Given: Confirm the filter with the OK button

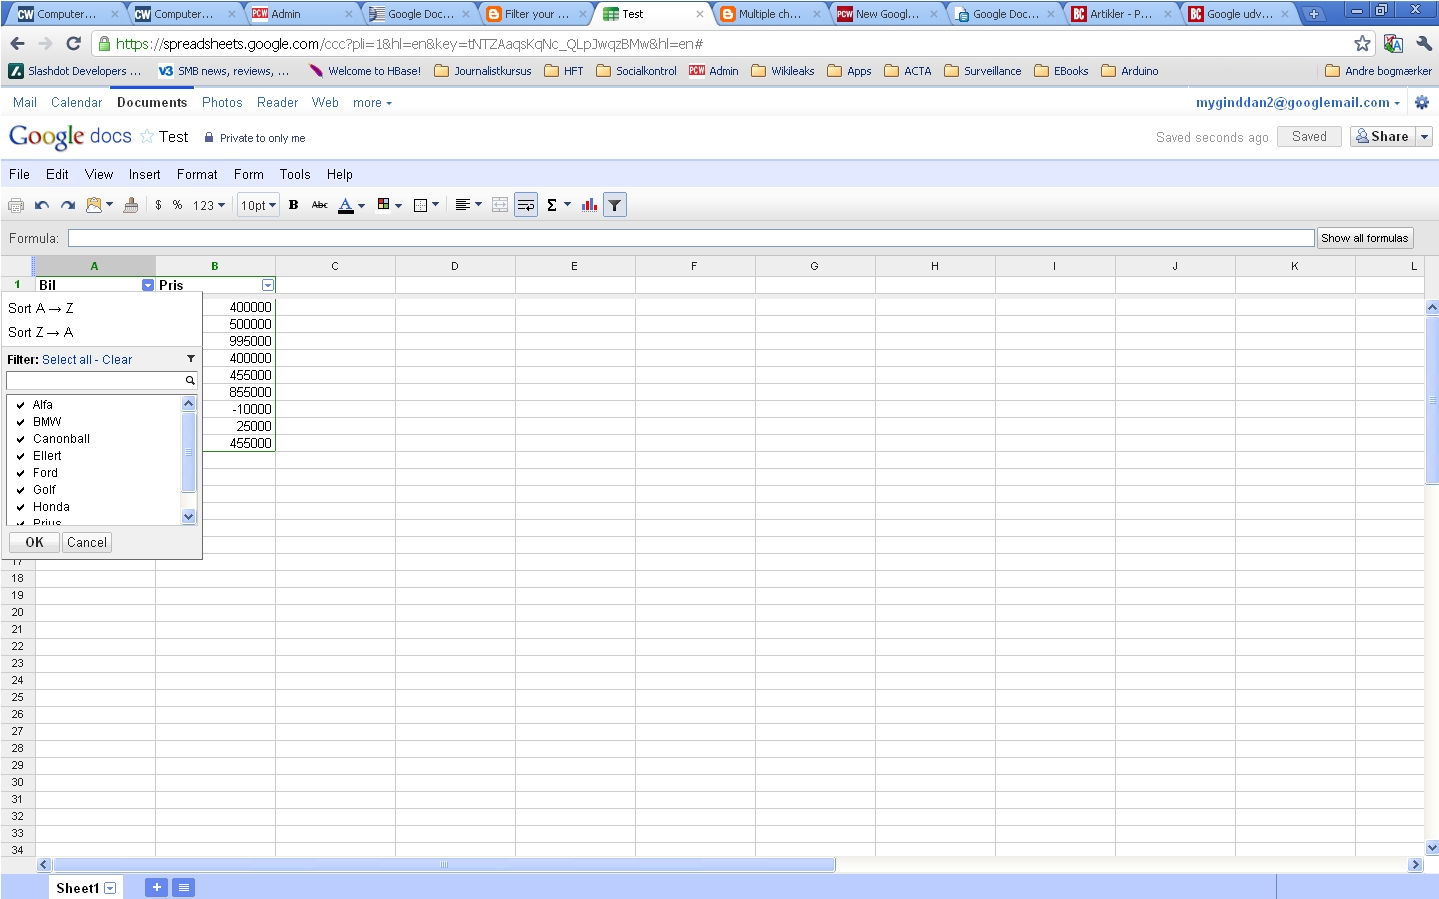Looking at the screenshot, I should coord(34,542).
